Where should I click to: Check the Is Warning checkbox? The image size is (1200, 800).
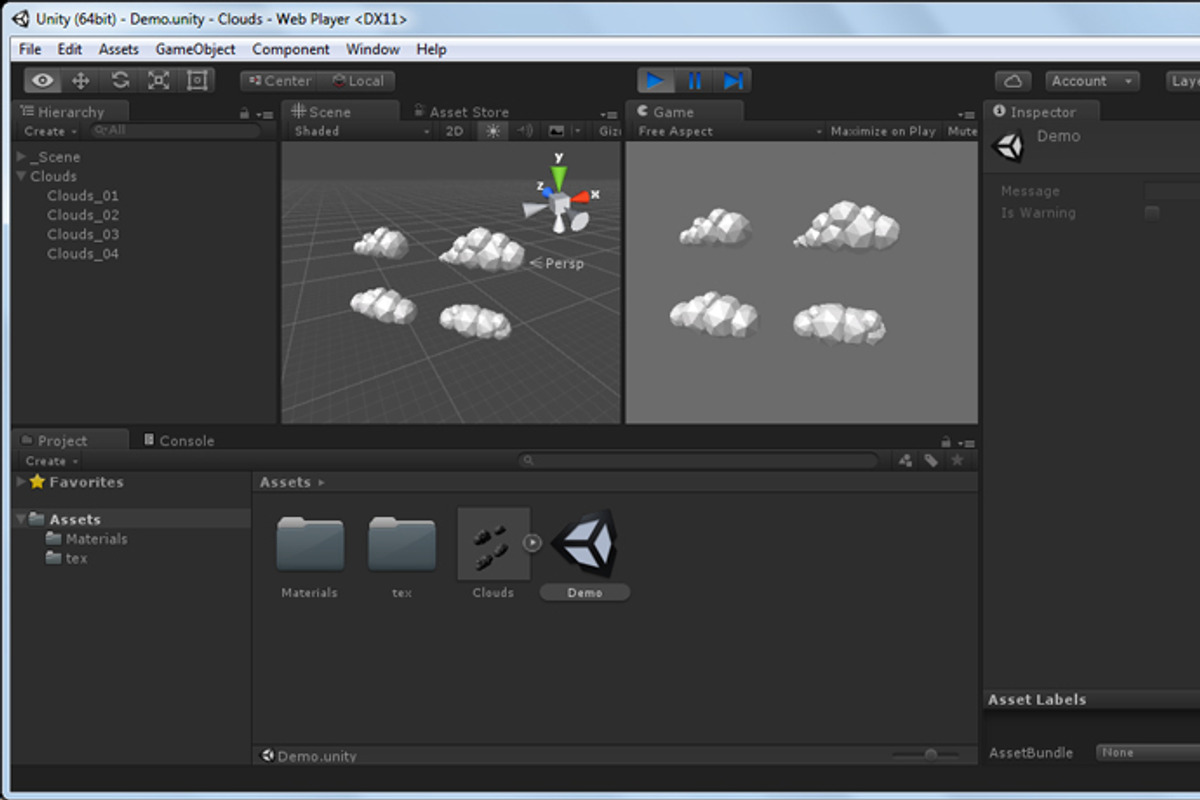1152,213
